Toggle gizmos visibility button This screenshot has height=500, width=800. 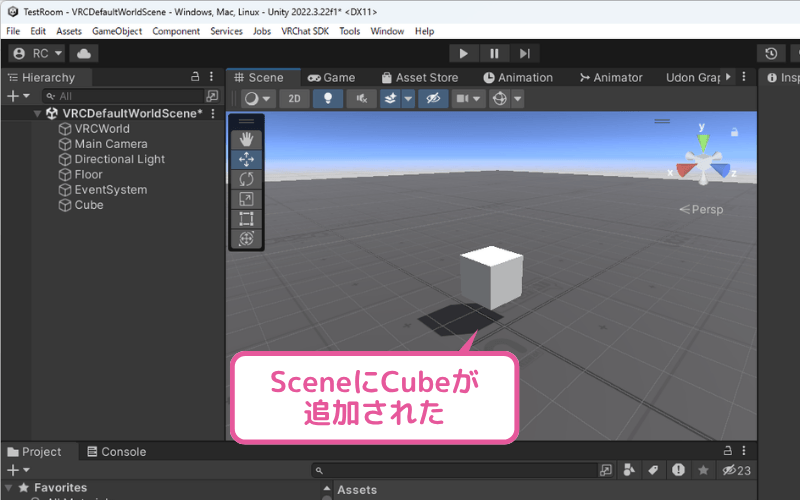click(500, 99)
